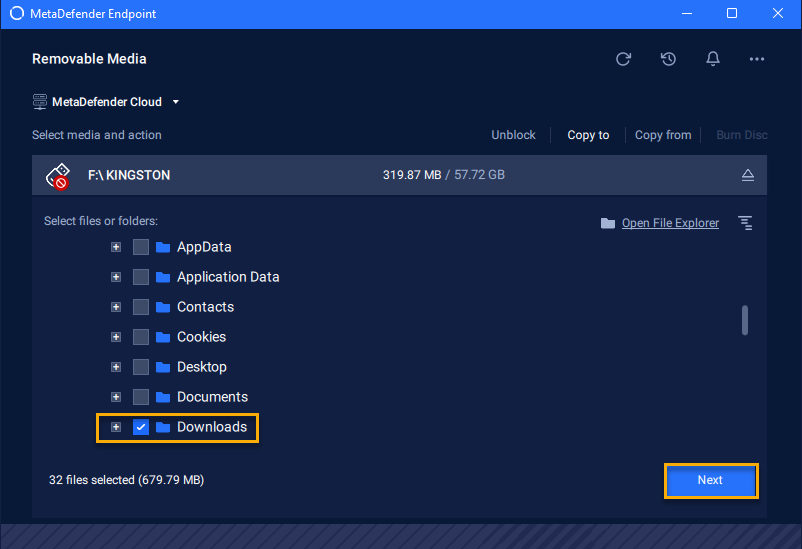Check the AppData checkbox
802x549 pixels.
[x=141, y=247]
